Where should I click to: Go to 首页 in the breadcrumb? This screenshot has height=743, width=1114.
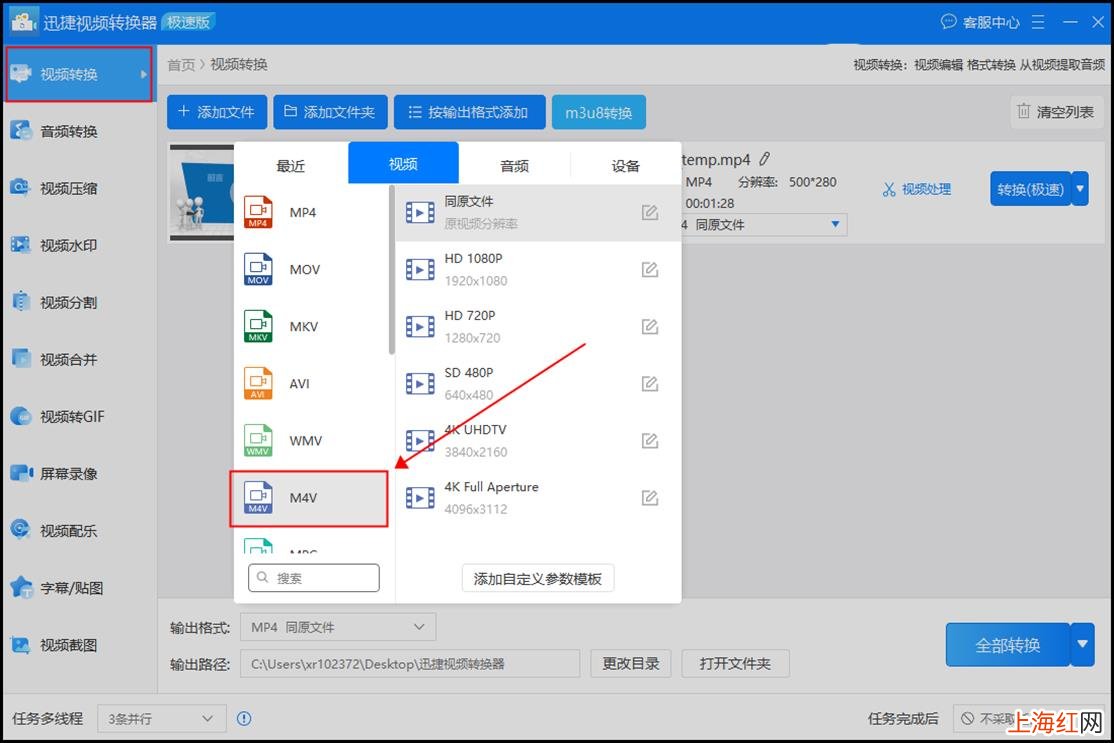180,65
